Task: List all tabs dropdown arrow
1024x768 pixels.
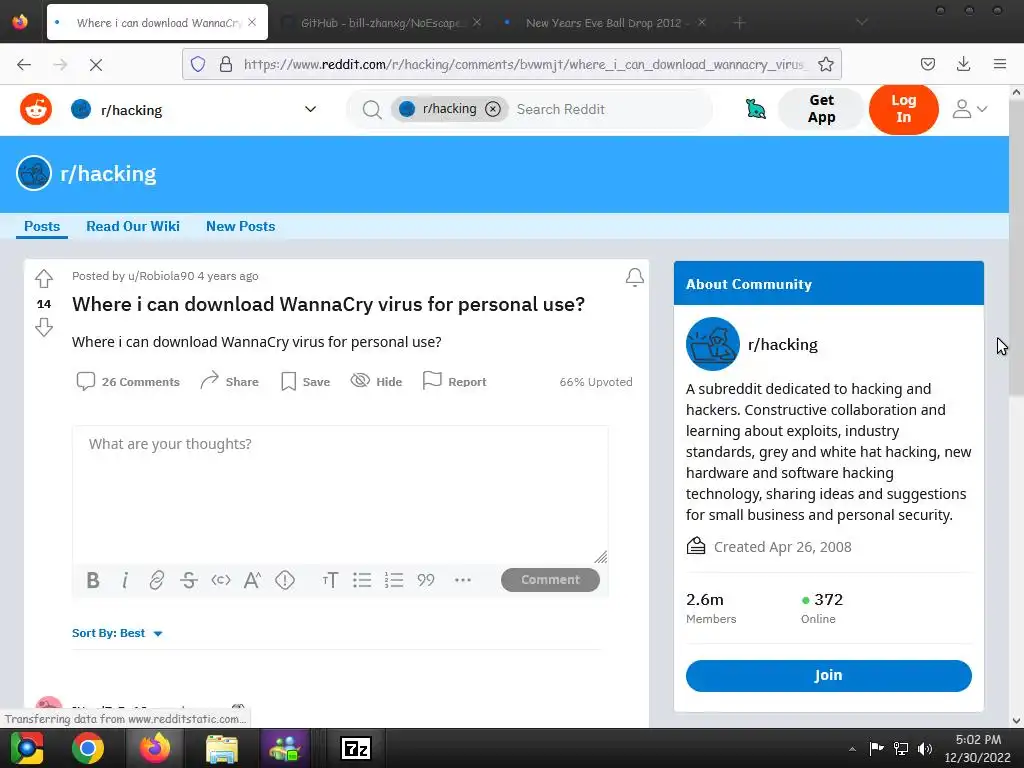Action: coord(861,22)
